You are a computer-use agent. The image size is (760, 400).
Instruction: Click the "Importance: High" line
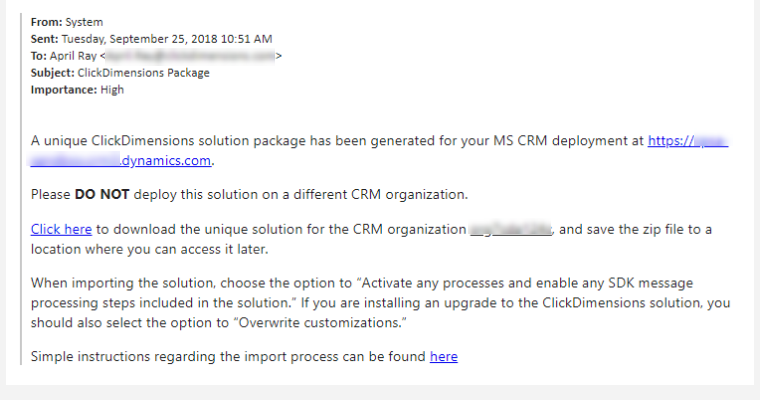[x=78, y=89]
